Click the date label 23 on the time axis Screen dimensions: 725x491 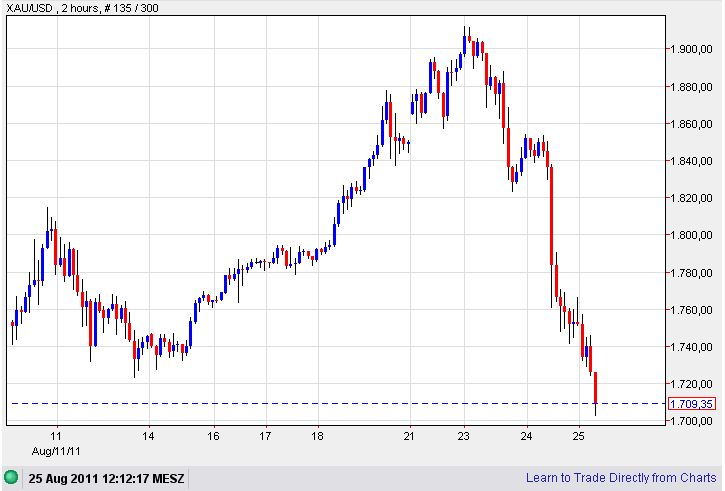[463, 436]
